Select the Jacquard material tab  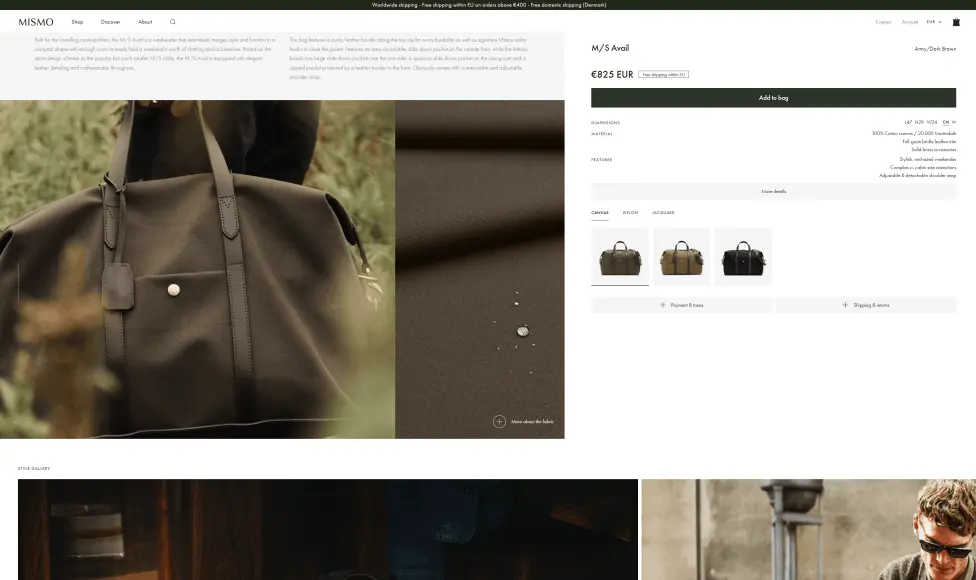tap(663, 213)
